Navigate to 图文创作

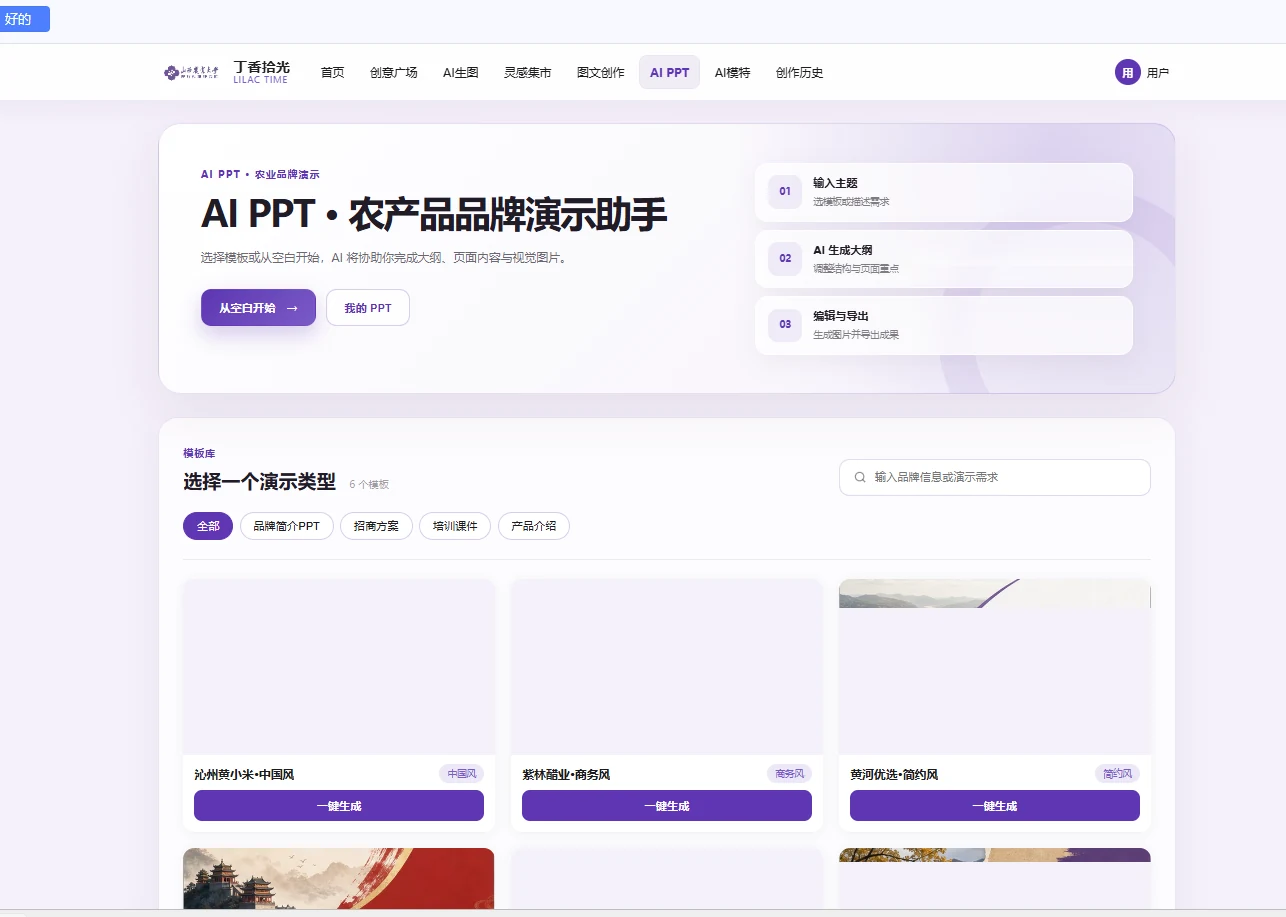601,72
